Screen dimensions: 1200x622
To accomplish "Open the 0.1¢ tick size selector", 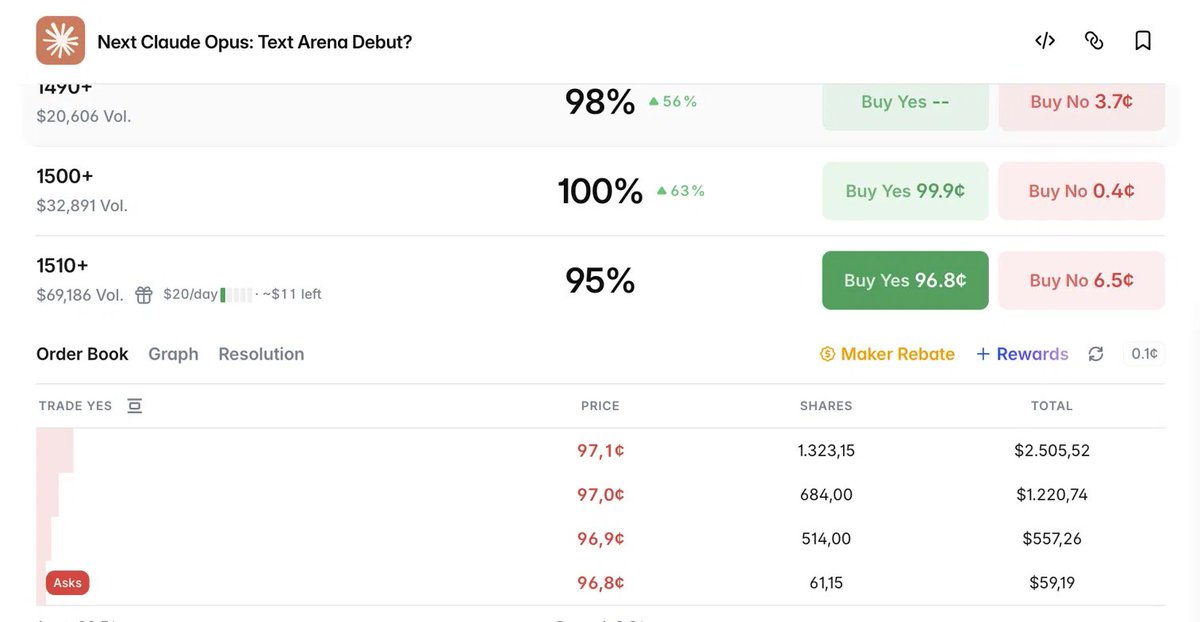I will click(1144, 354).
